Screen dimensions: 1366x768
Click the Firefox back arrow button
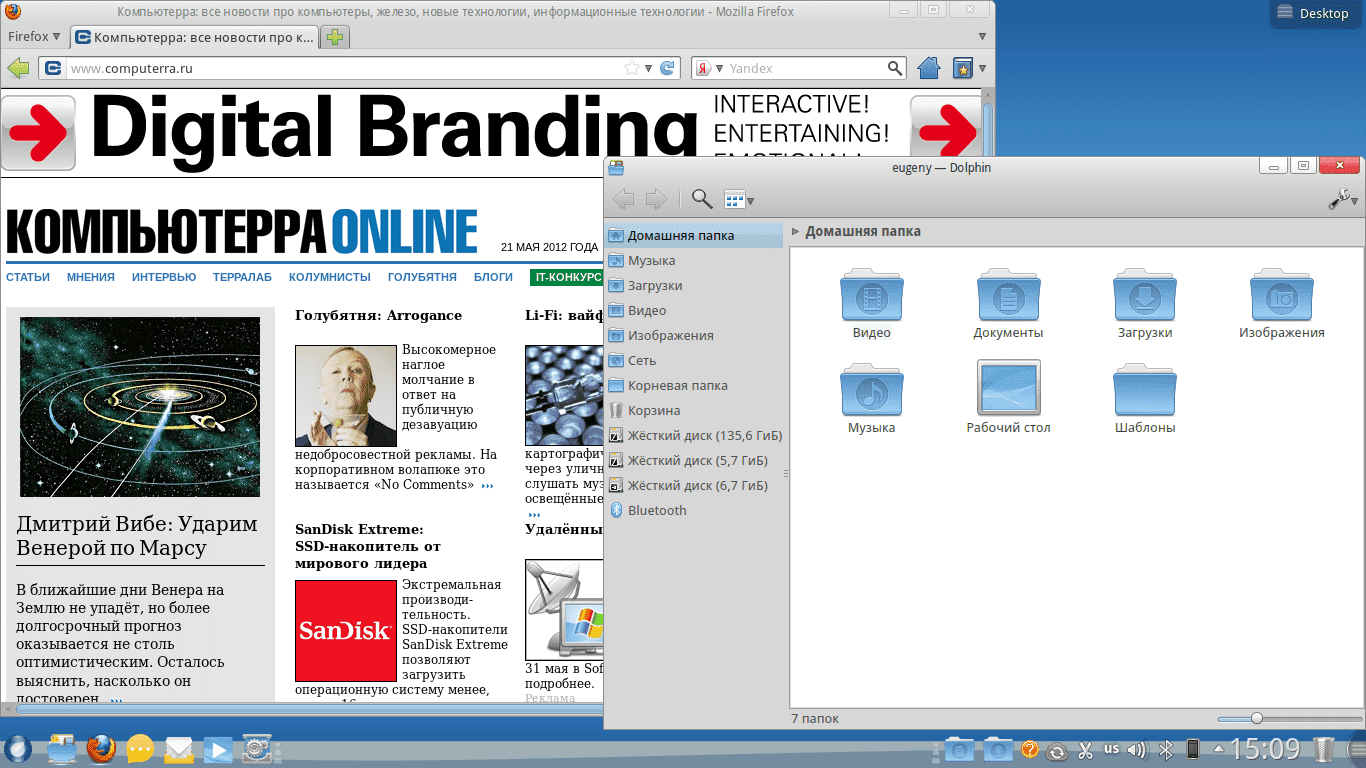pyautogui.click(x=18, y=68)
